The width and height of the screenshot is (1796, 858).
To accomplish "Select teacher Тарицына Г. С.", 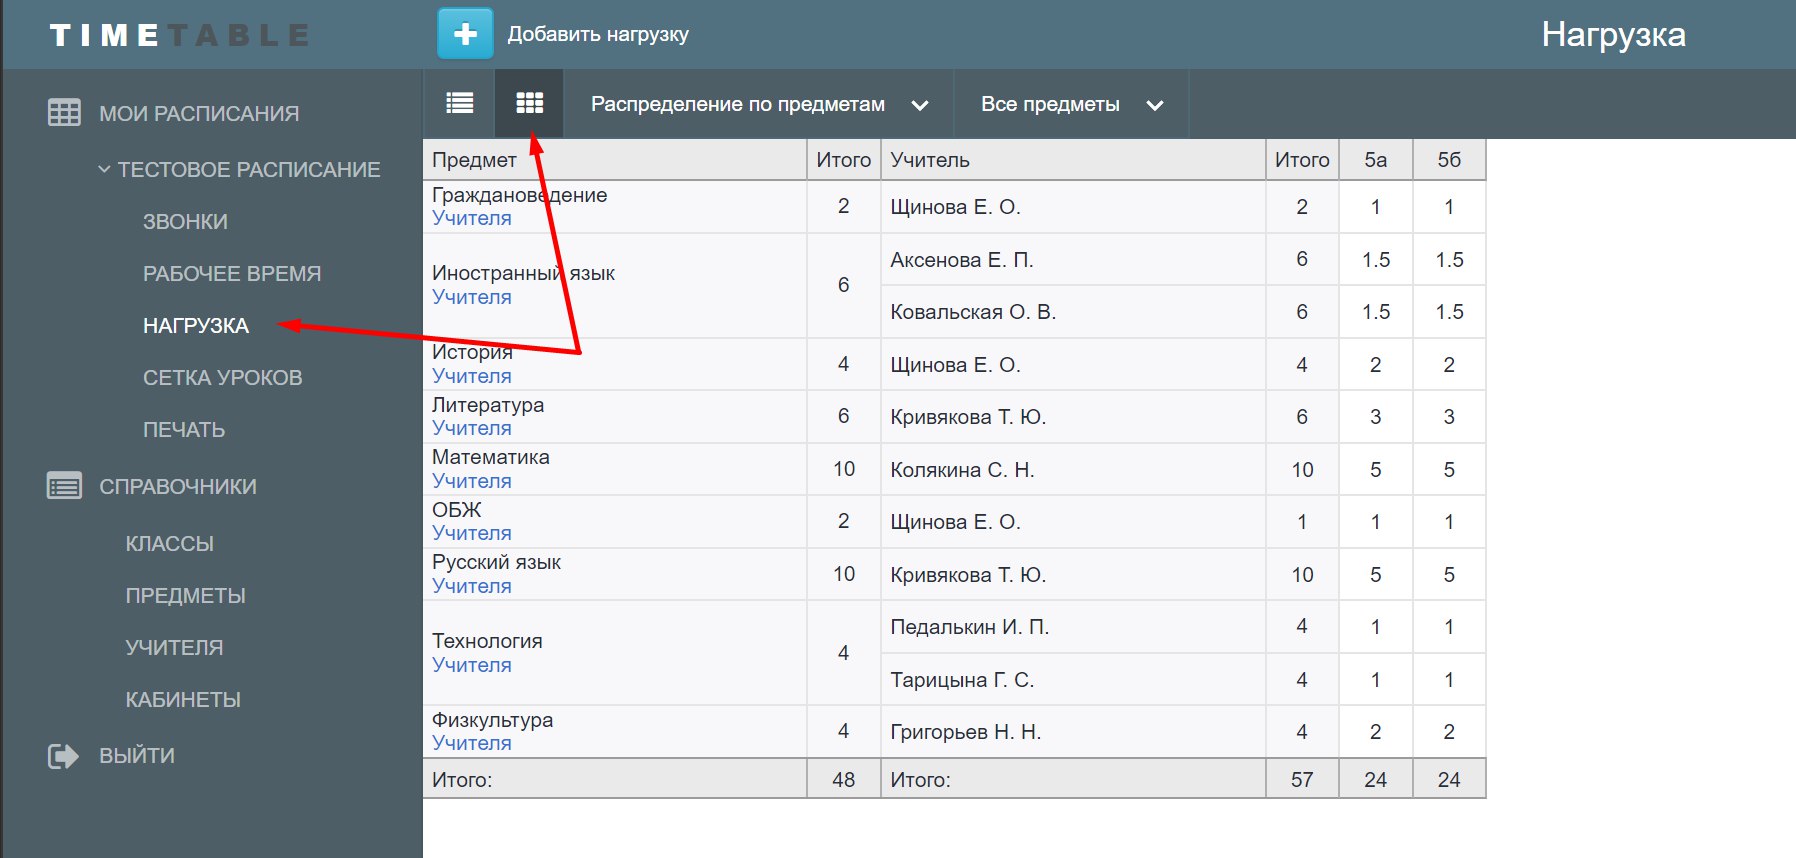I will tap(962, 680).
